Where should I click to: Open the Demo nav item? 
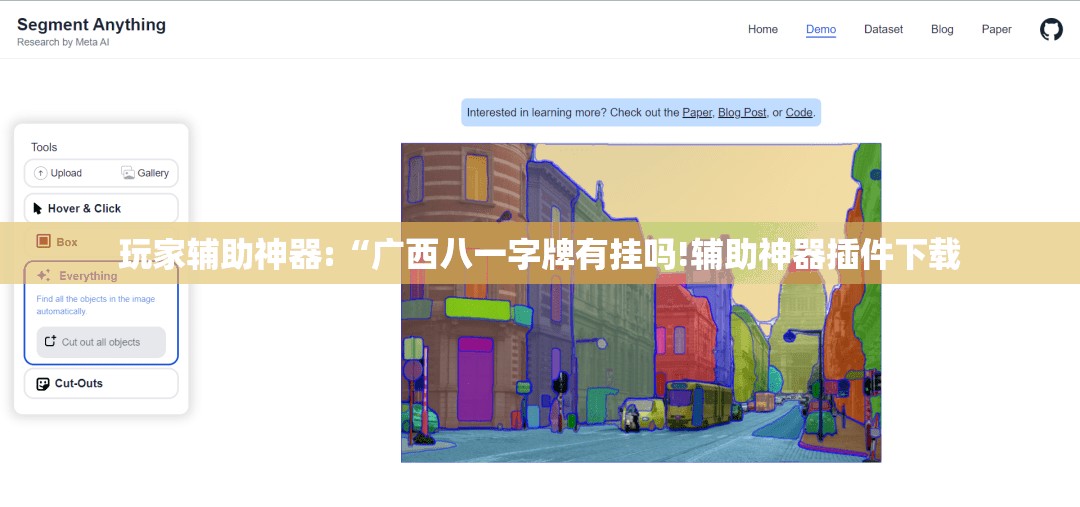pos(821,29)
